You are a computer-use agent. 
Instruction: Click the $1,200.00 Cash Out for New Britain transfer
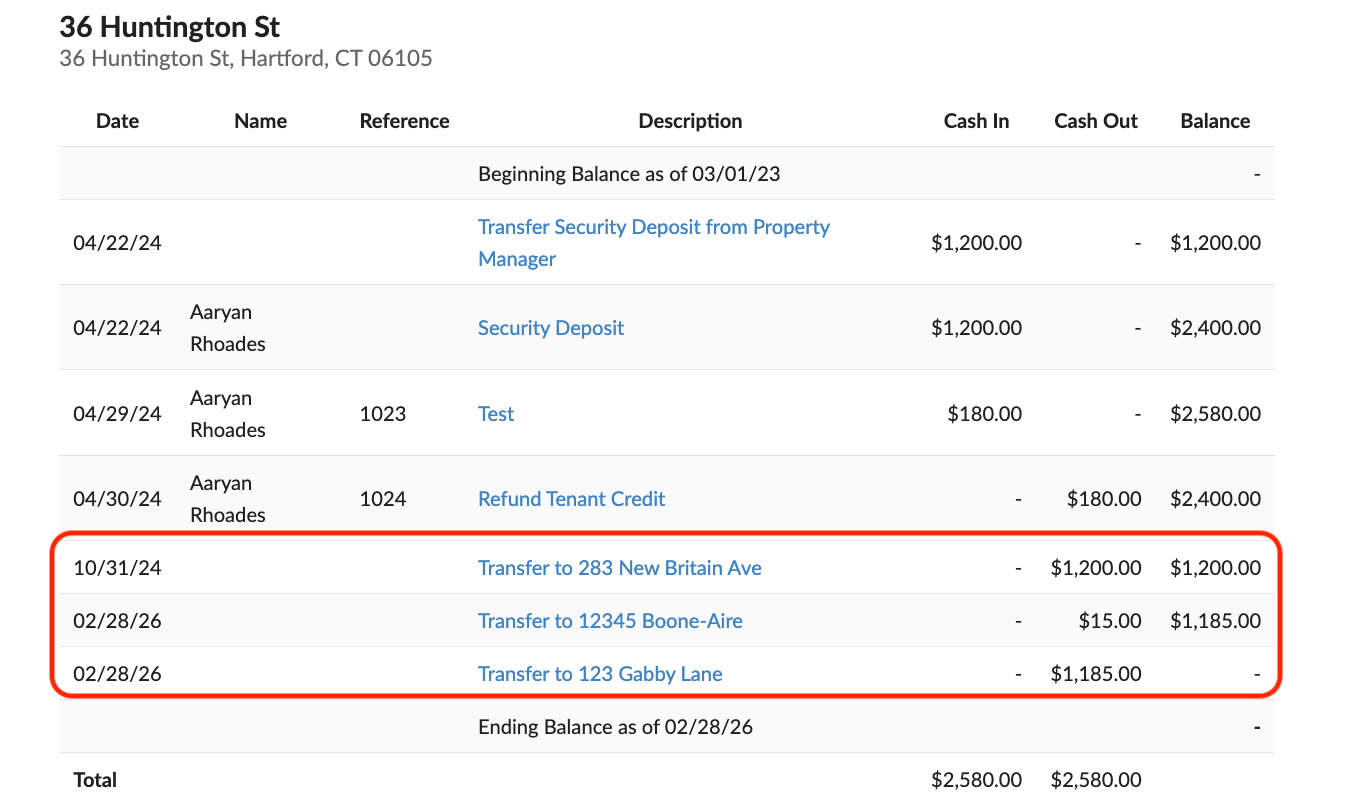tap(1096, 568)
